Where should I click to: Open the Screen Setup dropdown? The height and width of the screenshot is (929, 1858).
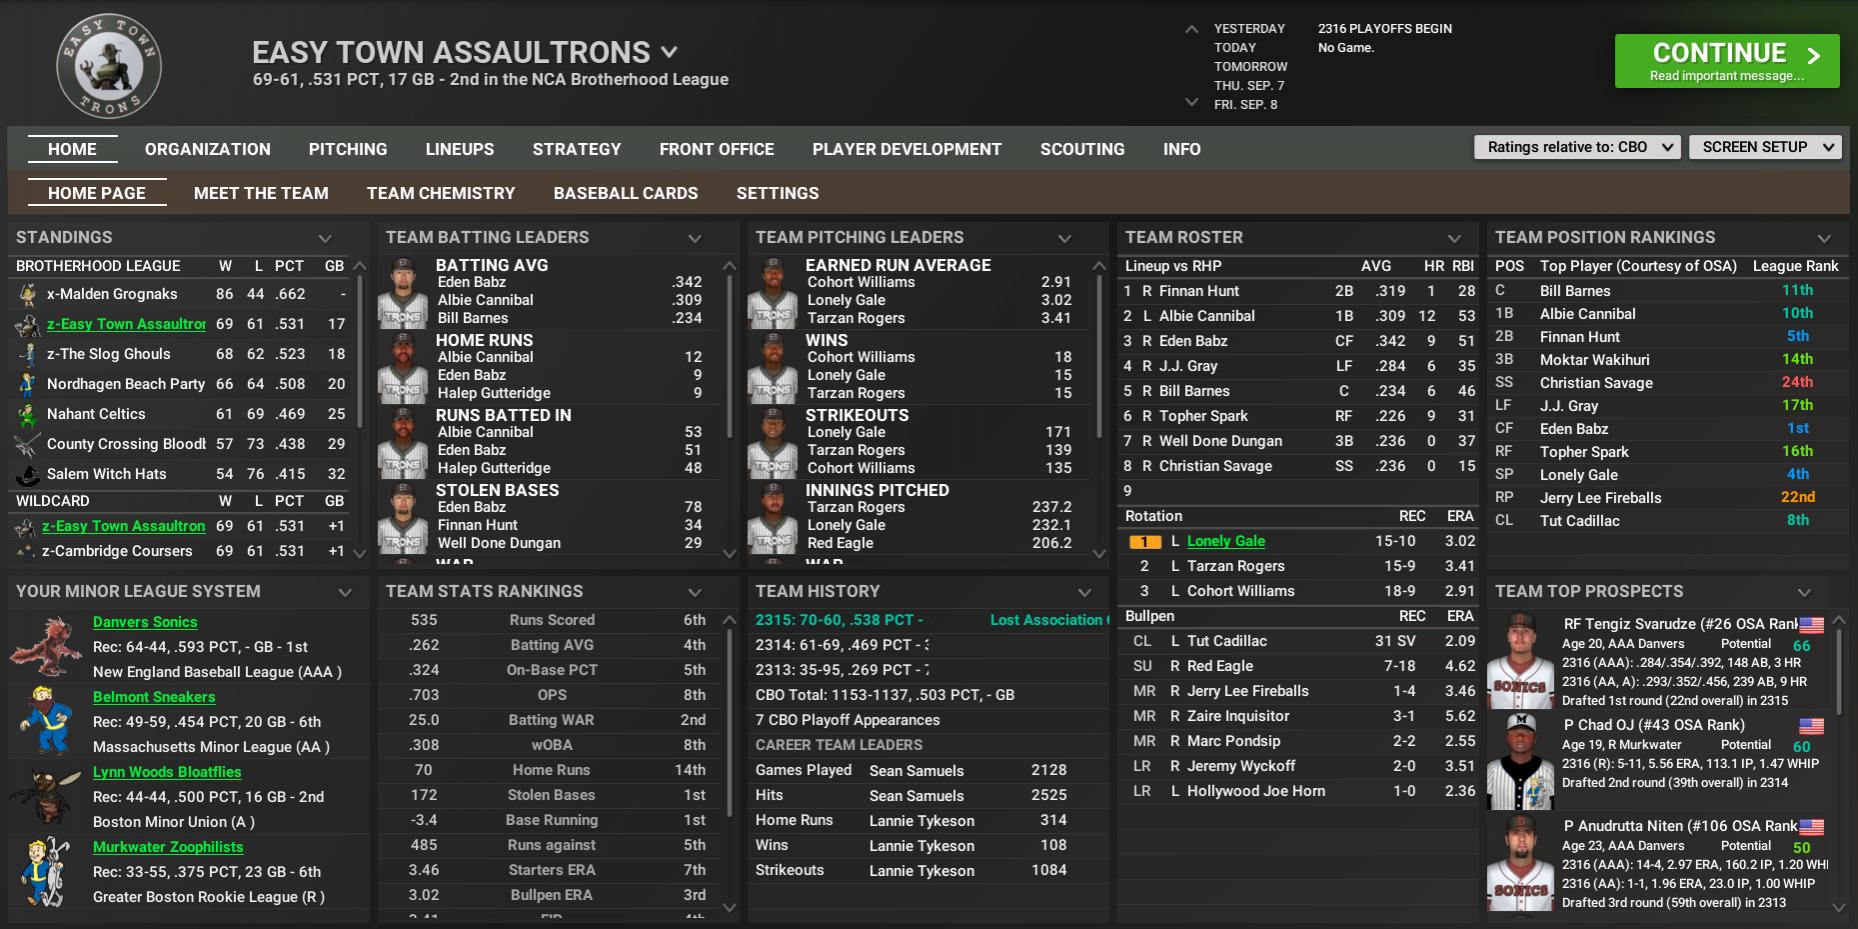point(1765,147)
